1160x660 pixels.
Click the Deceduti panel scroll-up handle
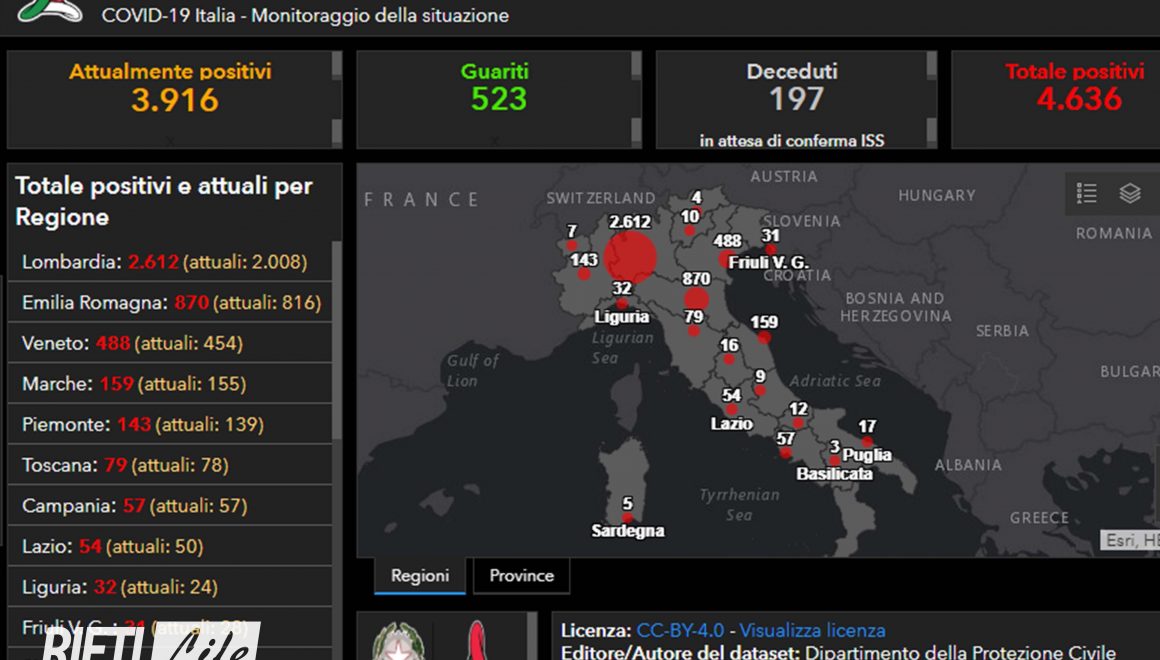coord(931,65)
